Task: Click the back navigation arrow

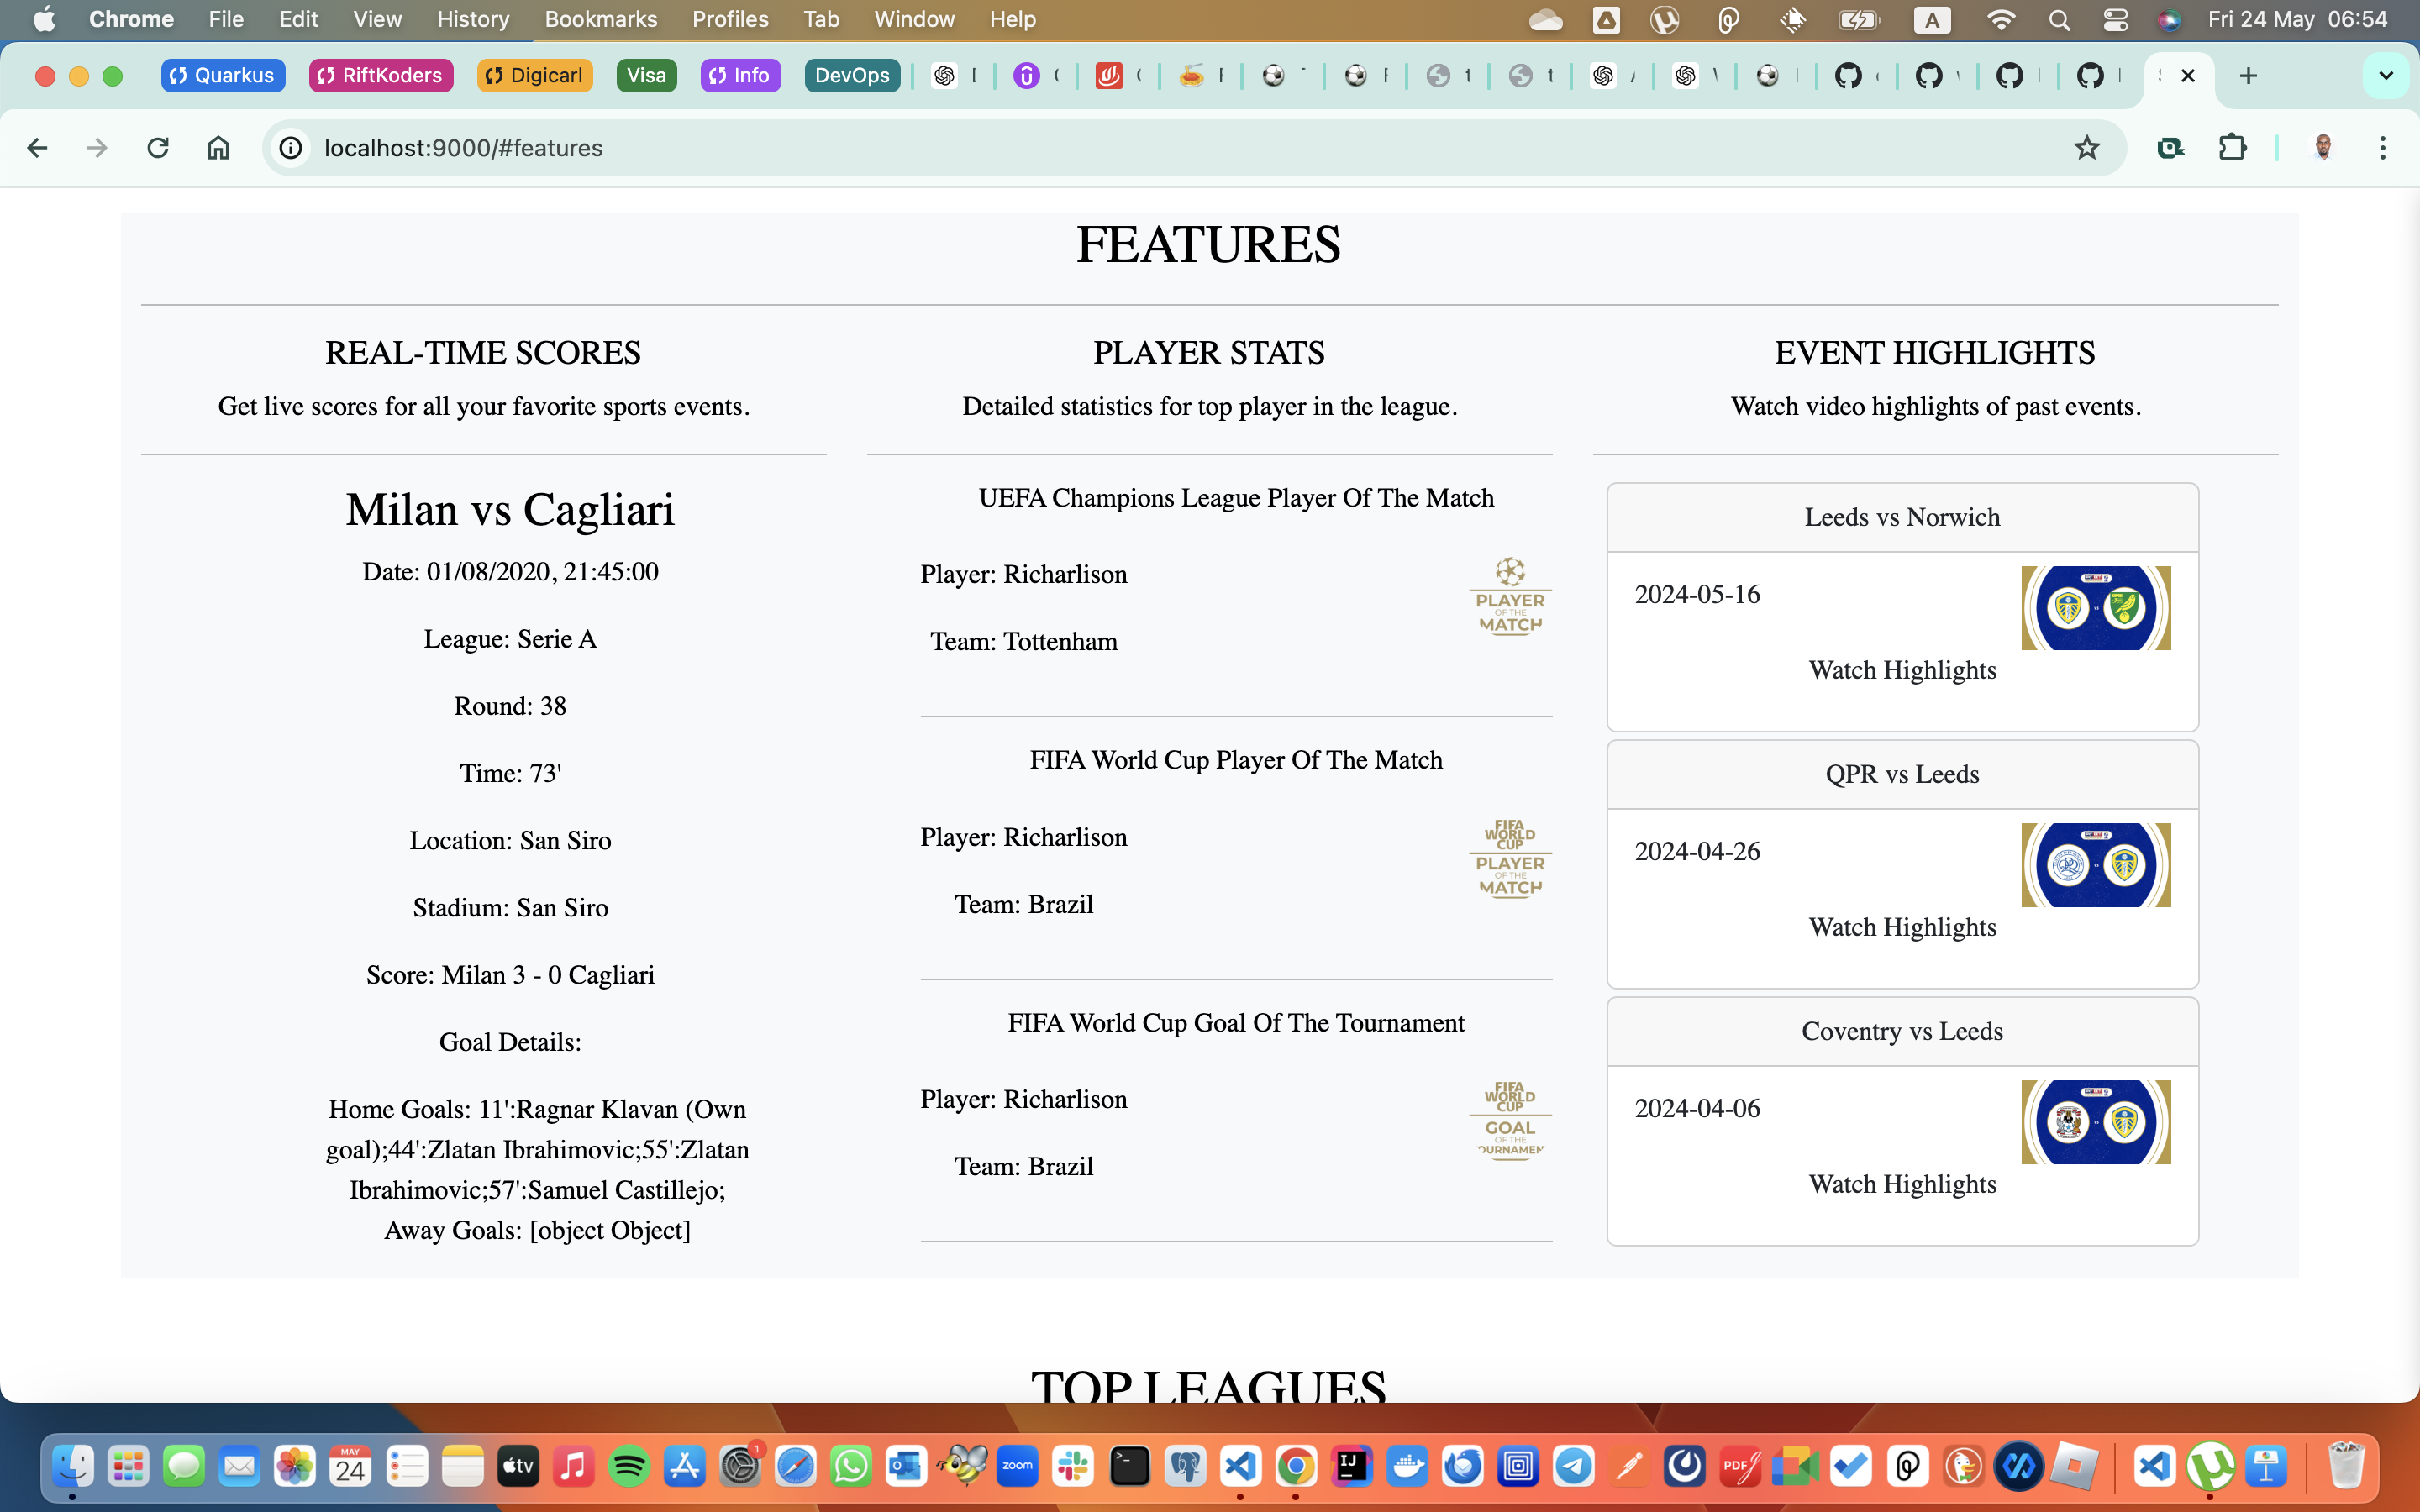Action: pos(38,148)
